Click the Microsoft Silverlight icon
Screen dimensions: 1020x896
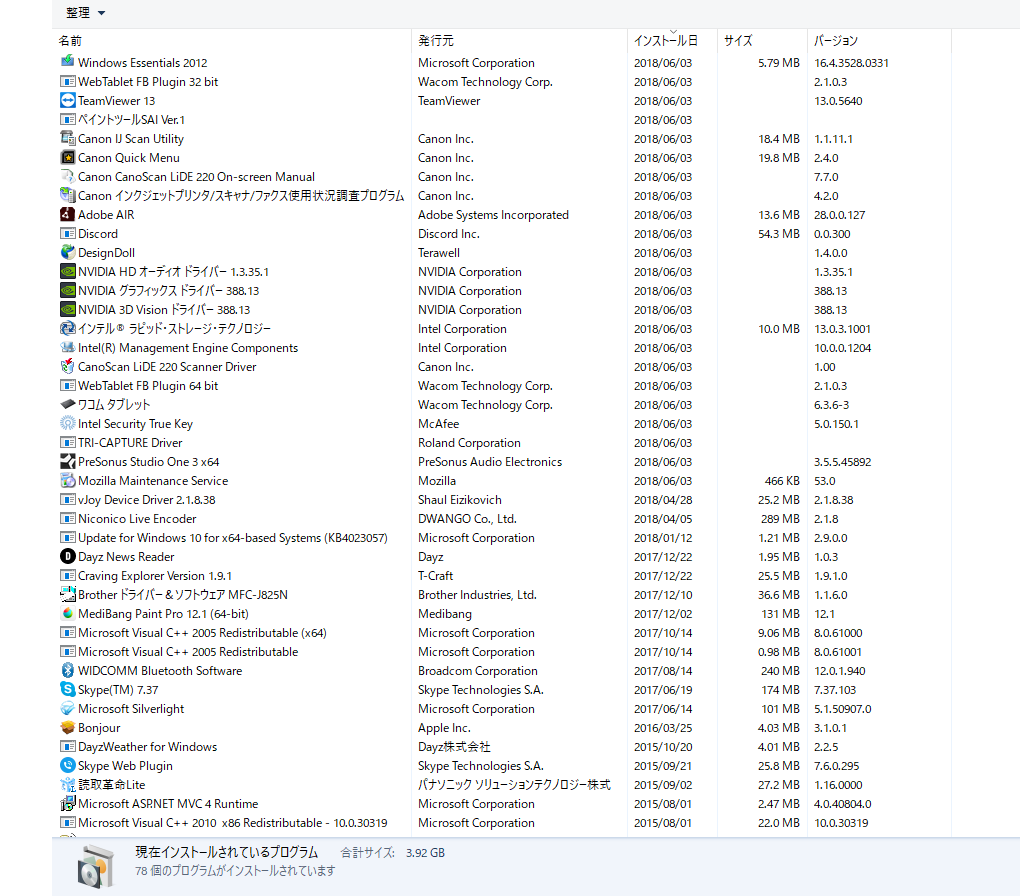pyautogui.click(x=68, y=708)
